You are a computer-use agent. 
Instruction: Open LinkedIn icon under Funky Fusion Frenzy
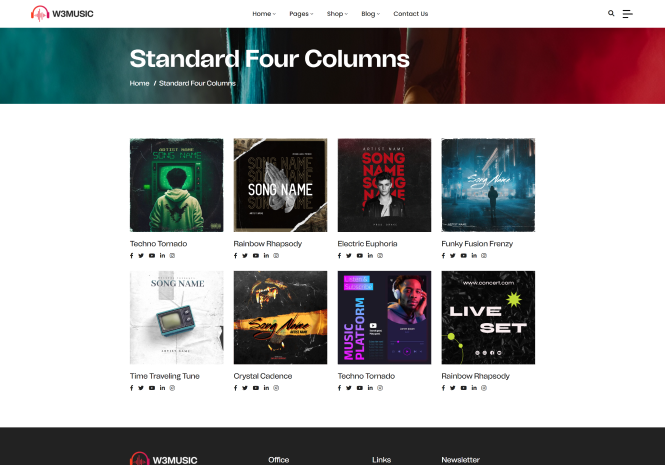point(474,255)
